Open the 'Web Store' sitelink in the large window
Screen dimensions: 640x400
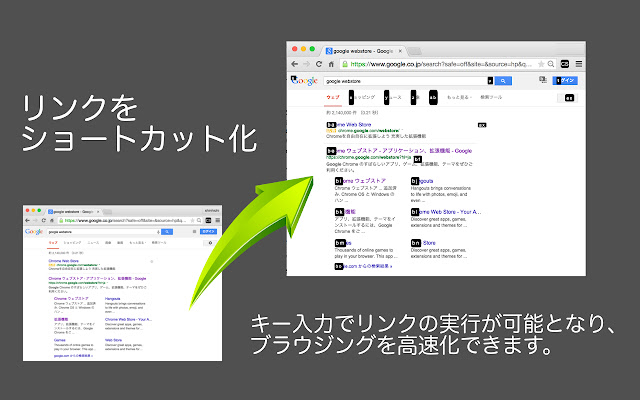pyautogui.click(x=423, y=243)
